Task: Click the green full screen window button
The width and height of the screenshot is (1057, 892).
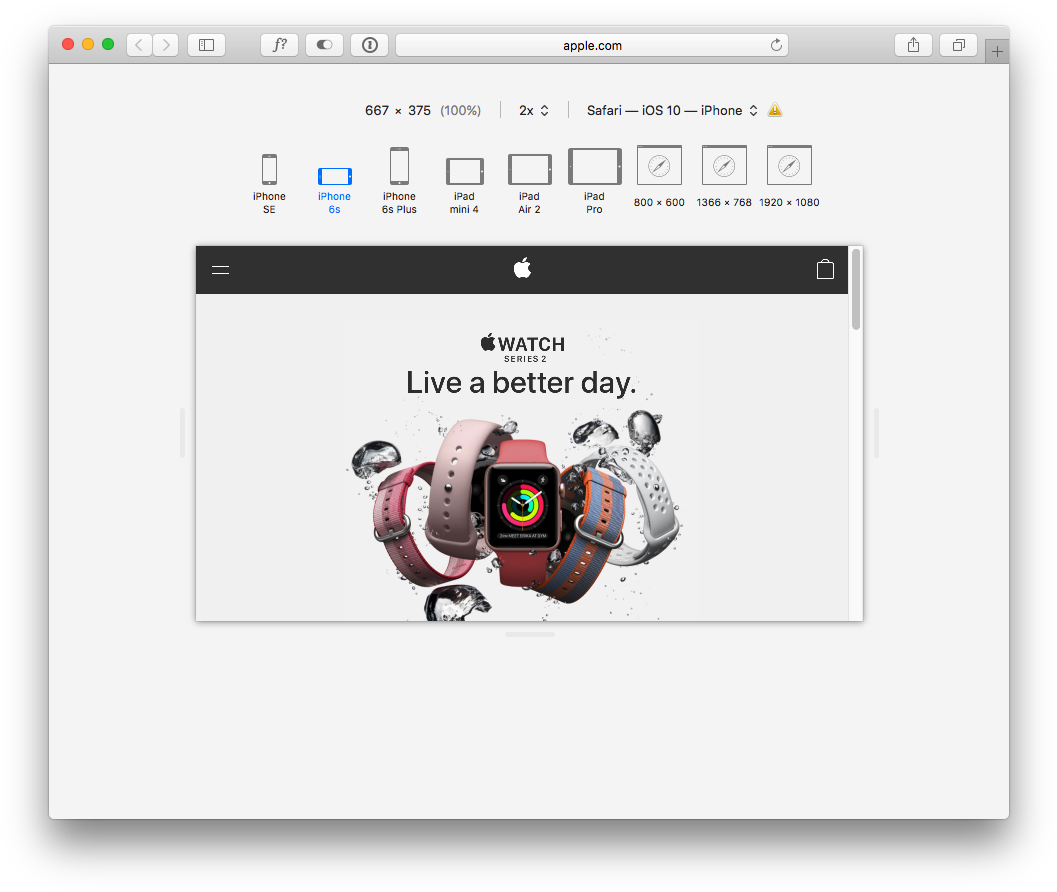Action: click(108, 44)
